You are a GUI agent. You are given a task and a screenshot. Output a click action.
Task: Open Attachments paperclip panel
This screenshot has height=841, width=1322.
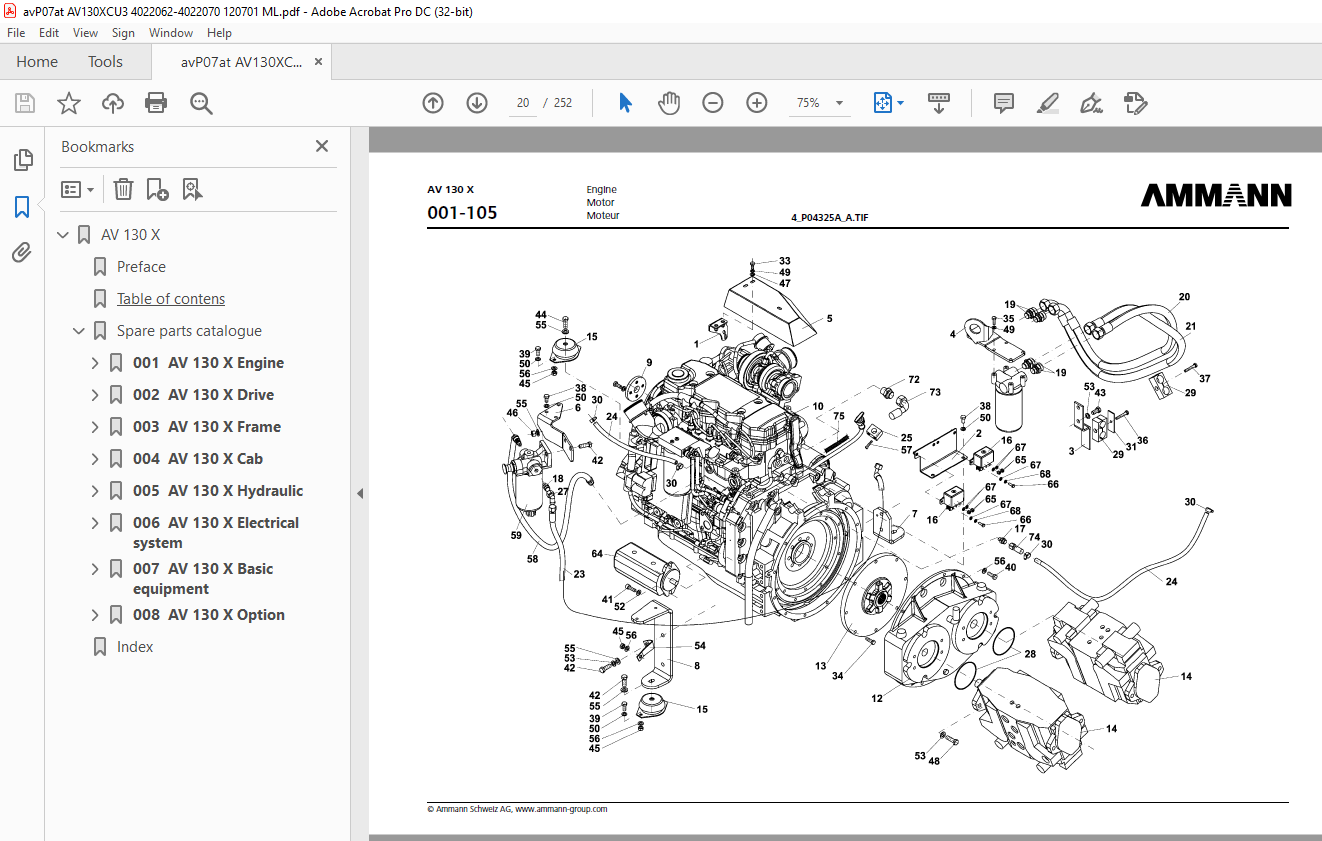(x=22, y=253)
